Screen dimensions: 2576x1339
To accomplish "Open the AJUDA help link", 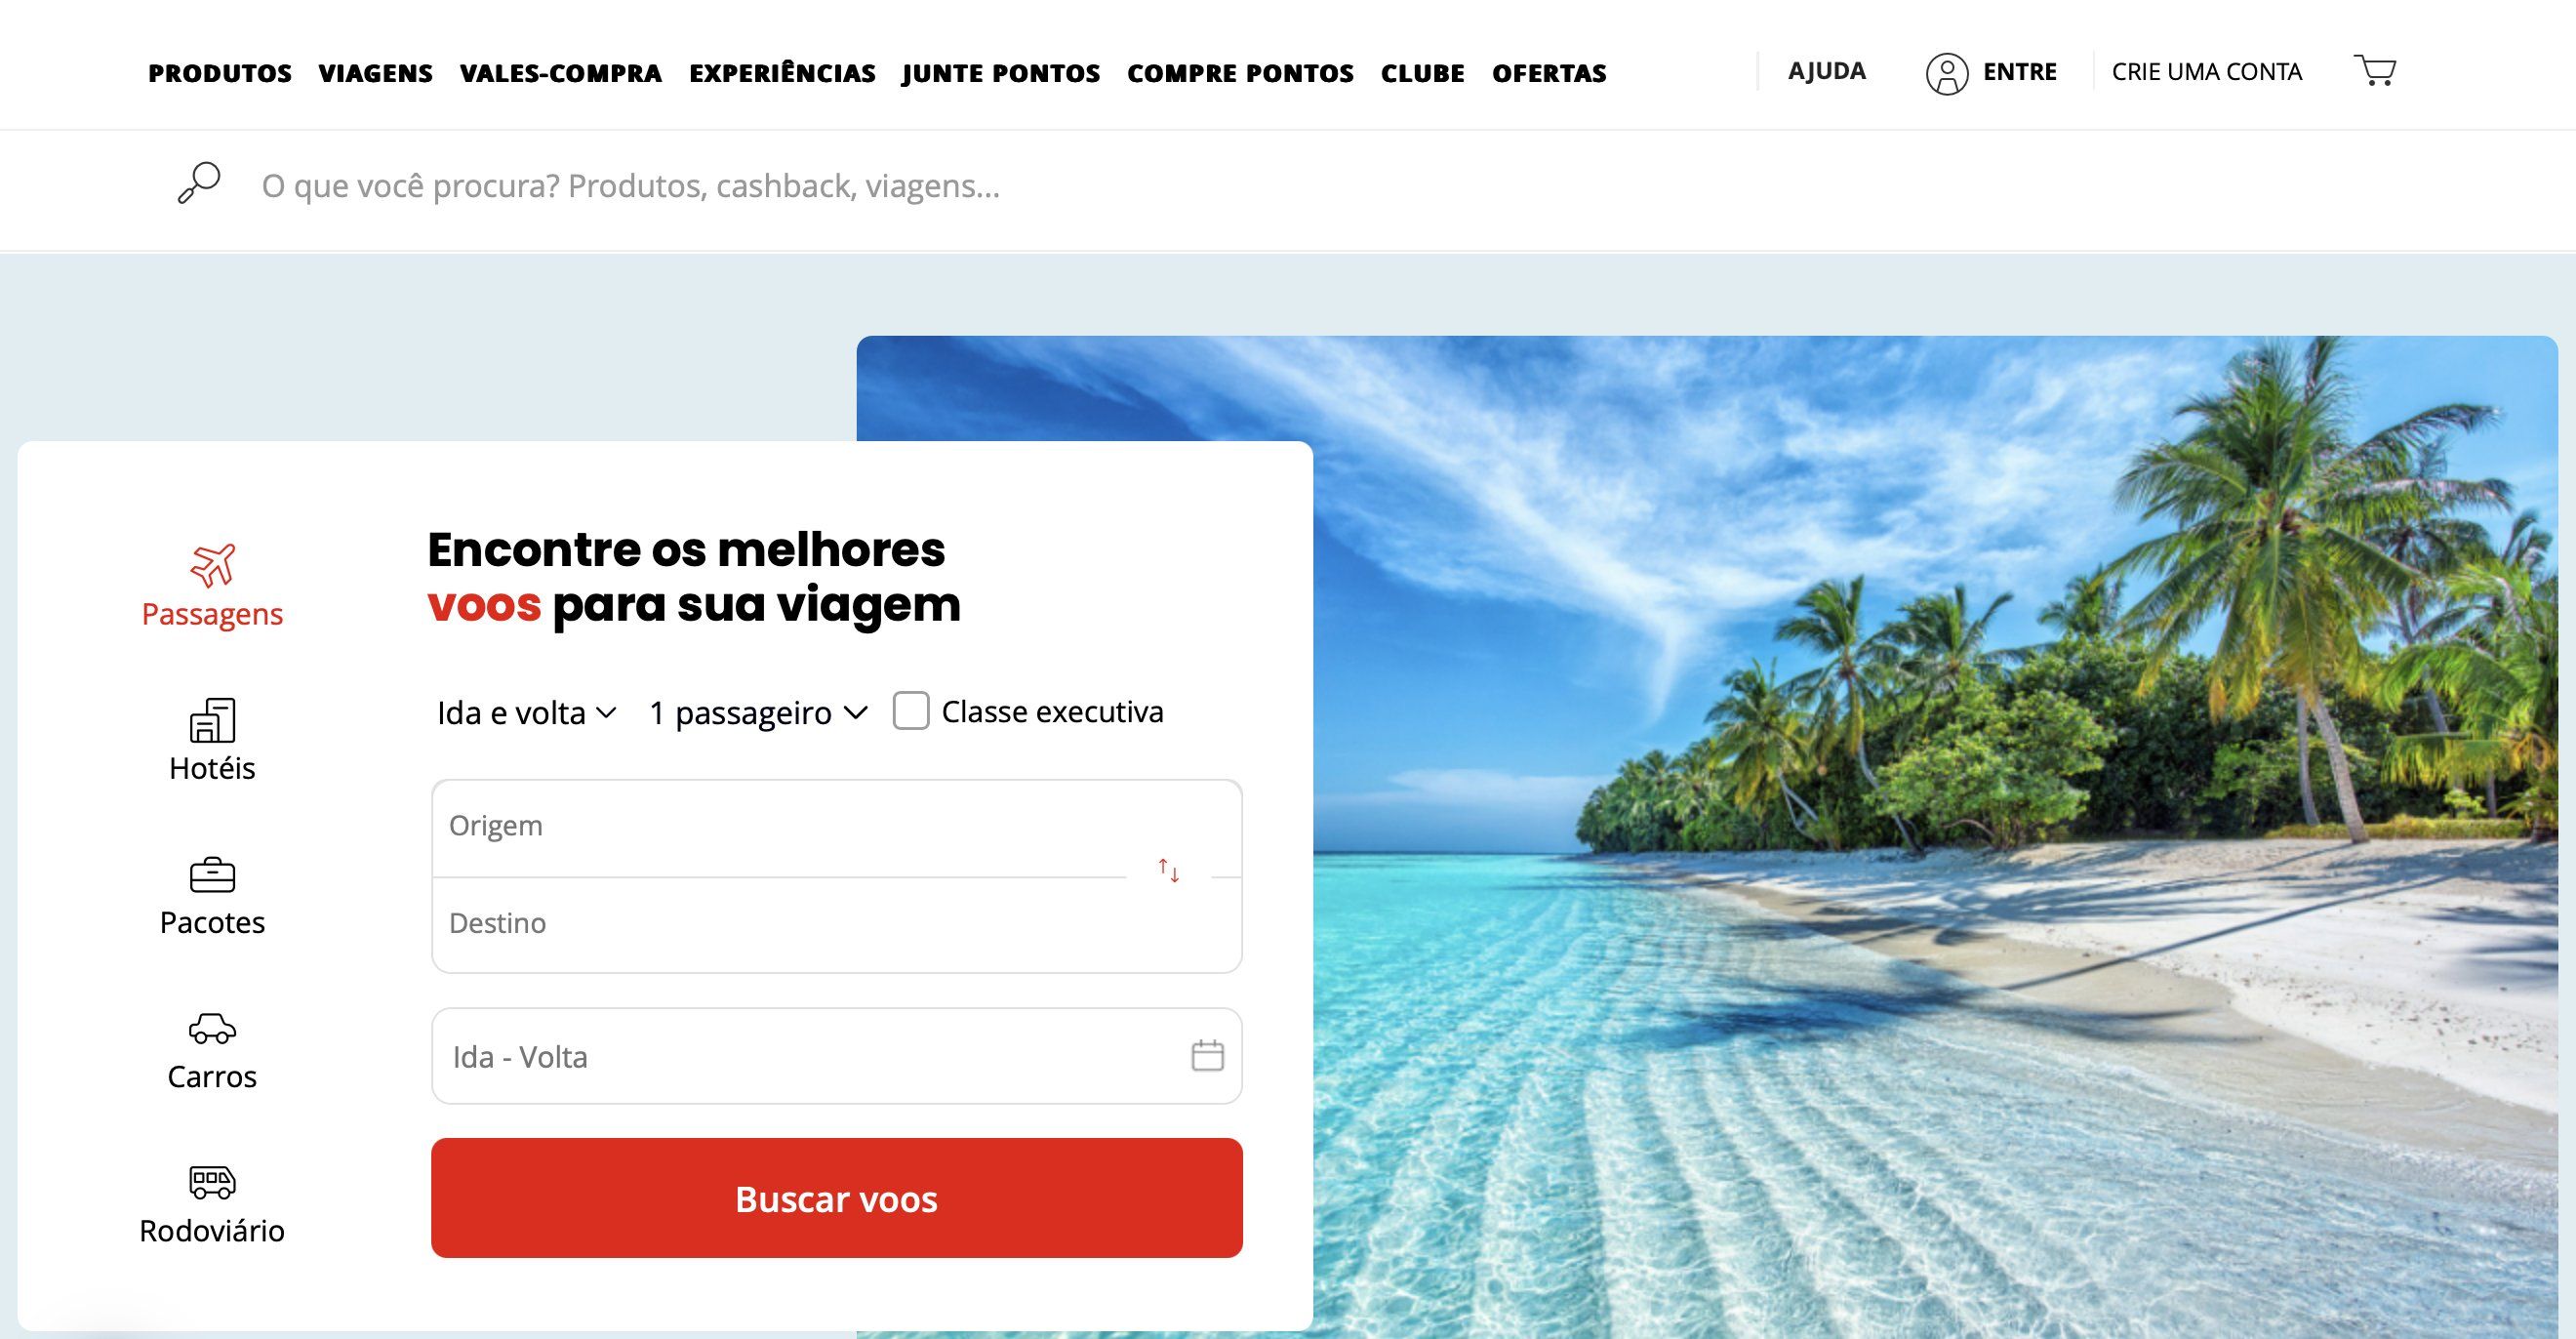I will [1826, 71].
